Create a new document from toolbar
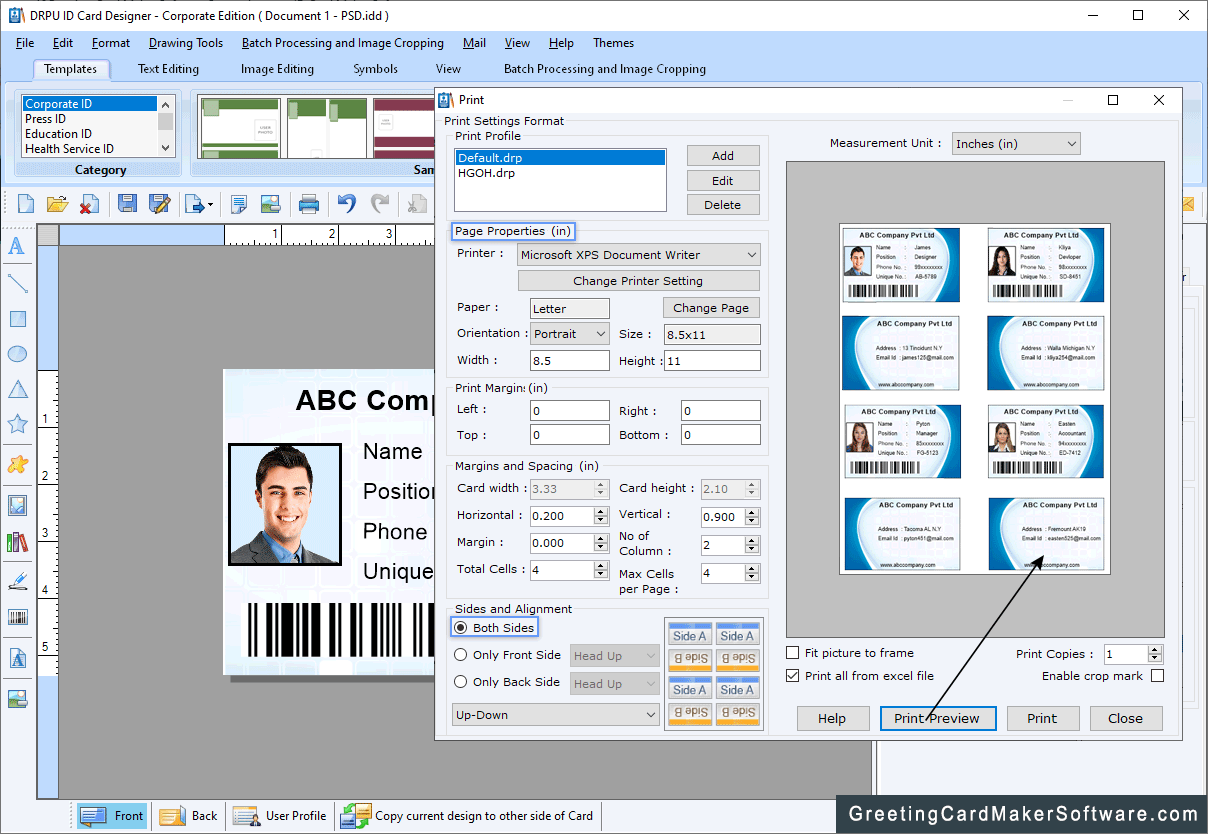 26,204
